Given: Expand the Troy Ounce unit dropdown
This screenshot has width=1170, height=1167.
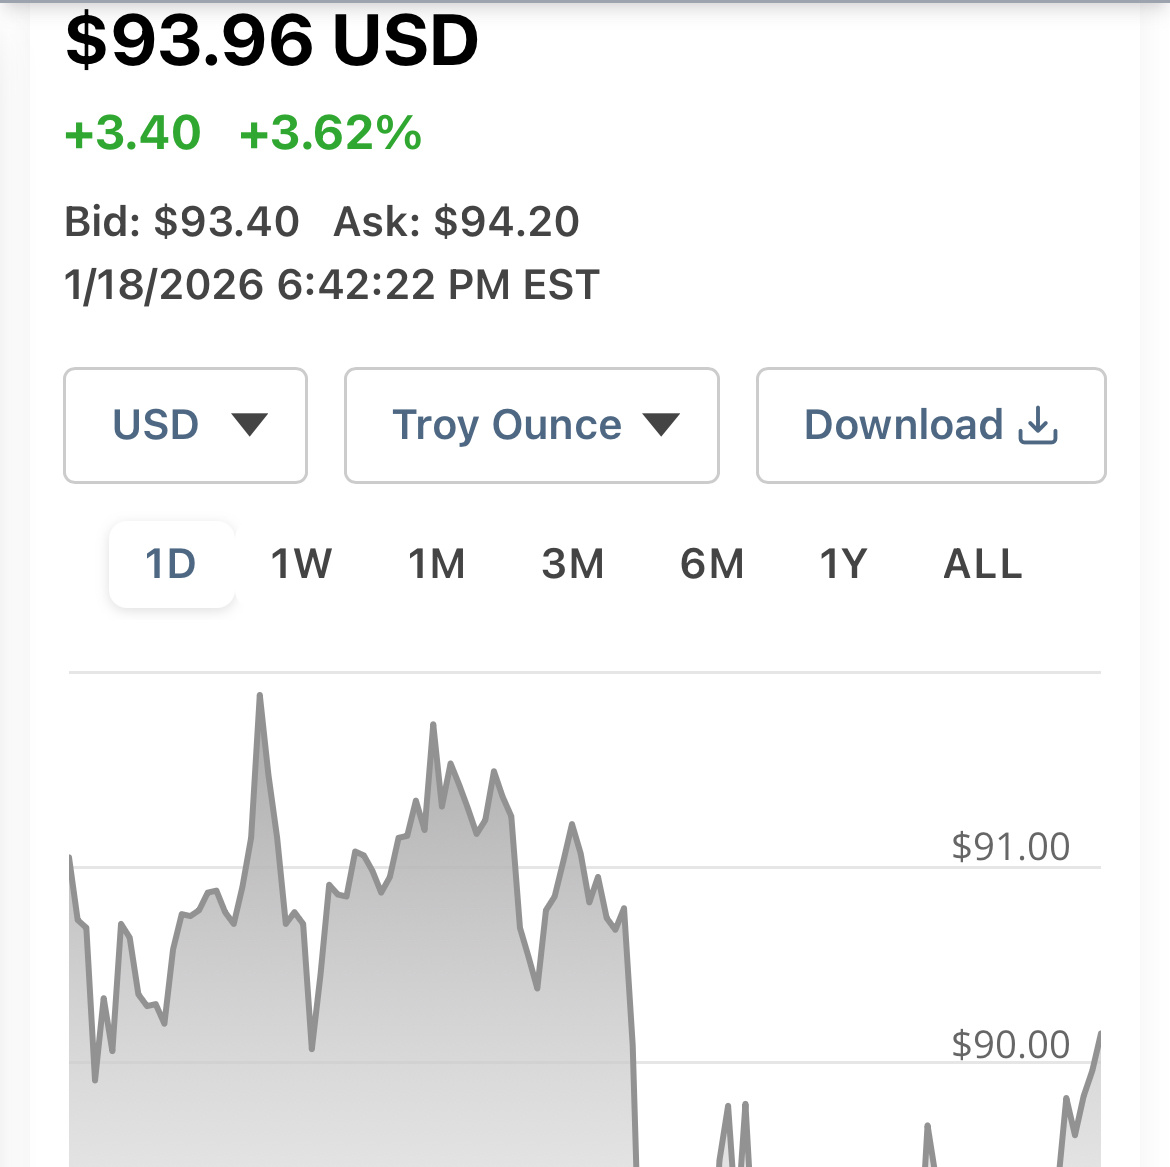Looking at the screenshot, I should [531, 425].
